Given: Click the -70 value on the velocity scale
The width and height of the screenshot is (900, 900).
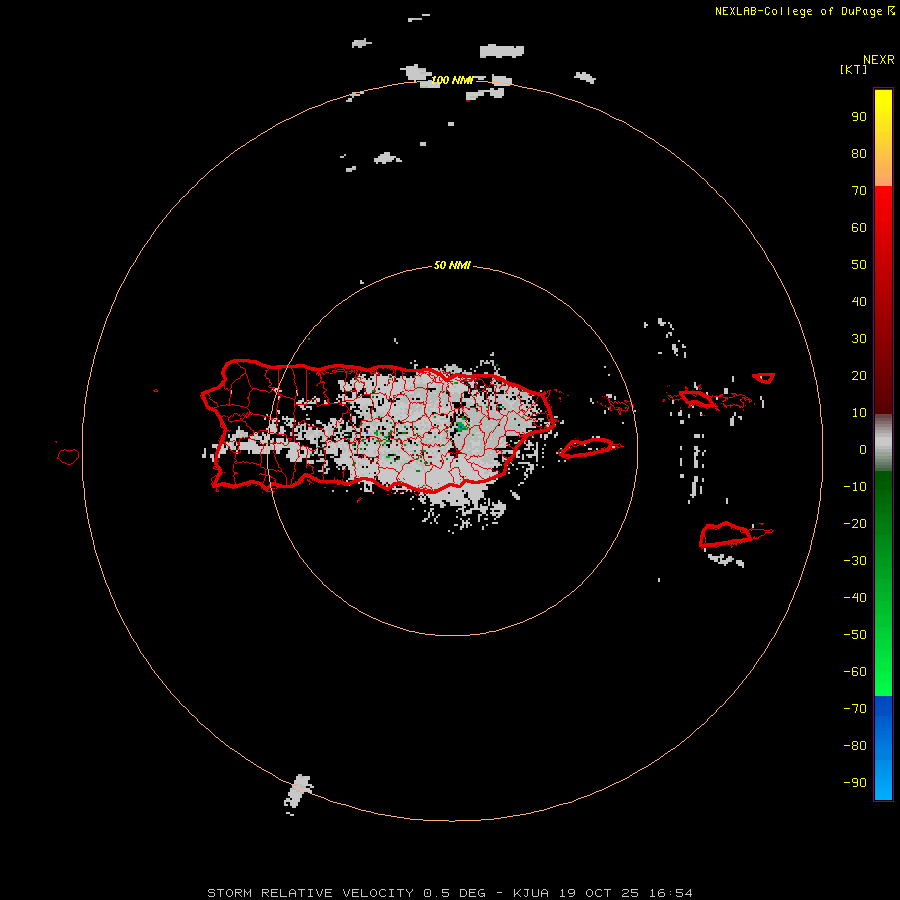Looking at the screenshot, I should tap(855, 709).
